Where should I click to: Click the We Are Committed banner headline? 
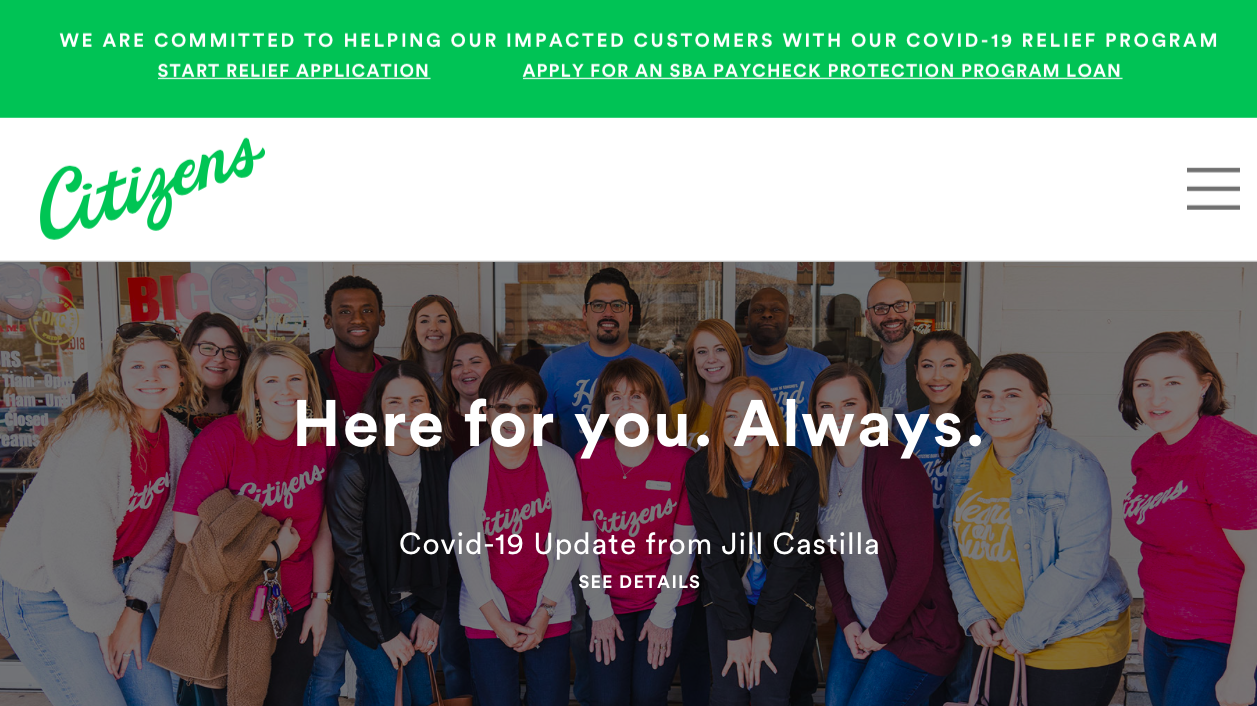[640, 41]
